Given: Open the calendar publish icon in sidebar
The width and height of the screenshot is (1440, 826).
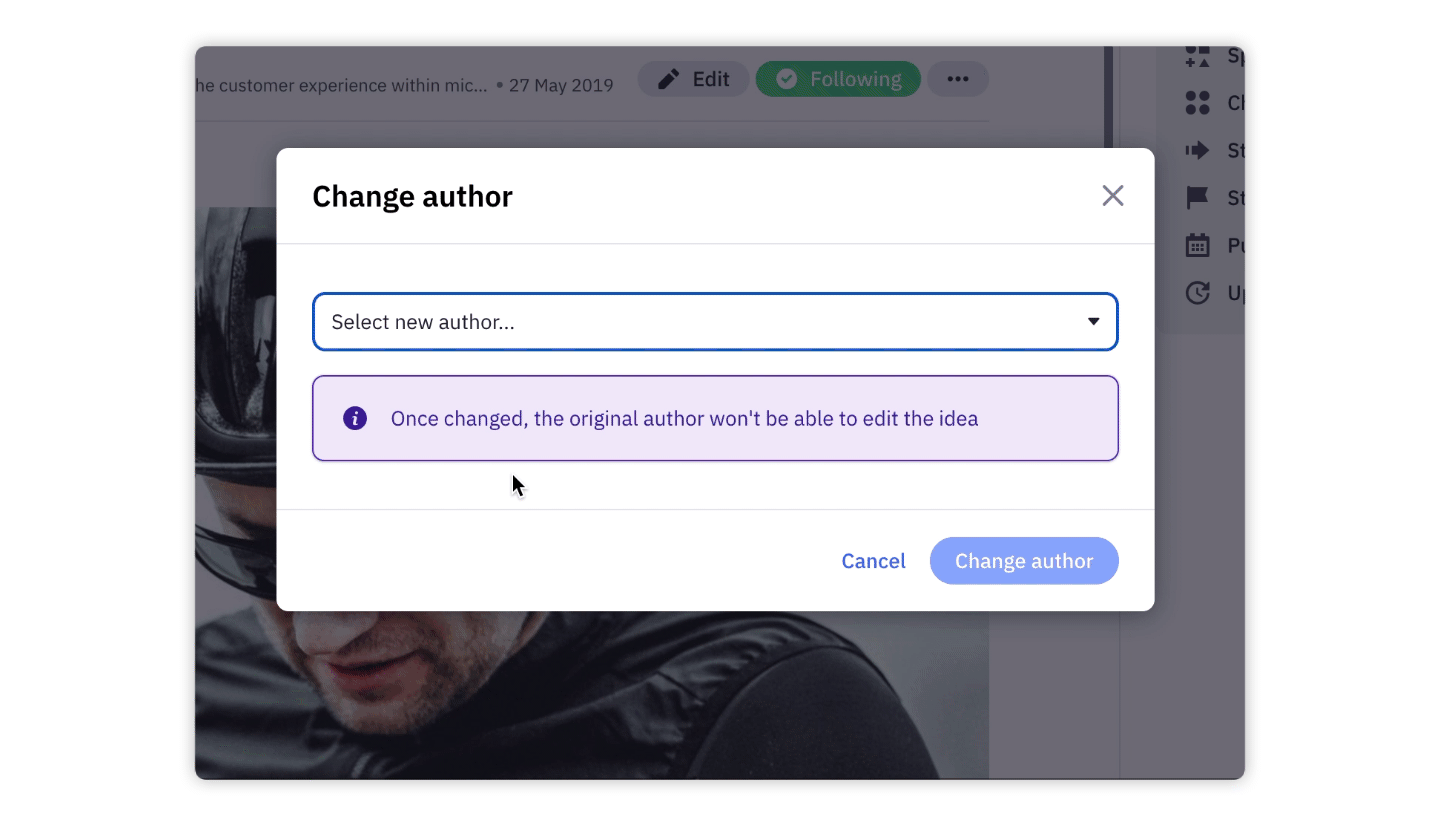Looking at the screenshot, I should pyautogui.click(x=1197, y=245).
